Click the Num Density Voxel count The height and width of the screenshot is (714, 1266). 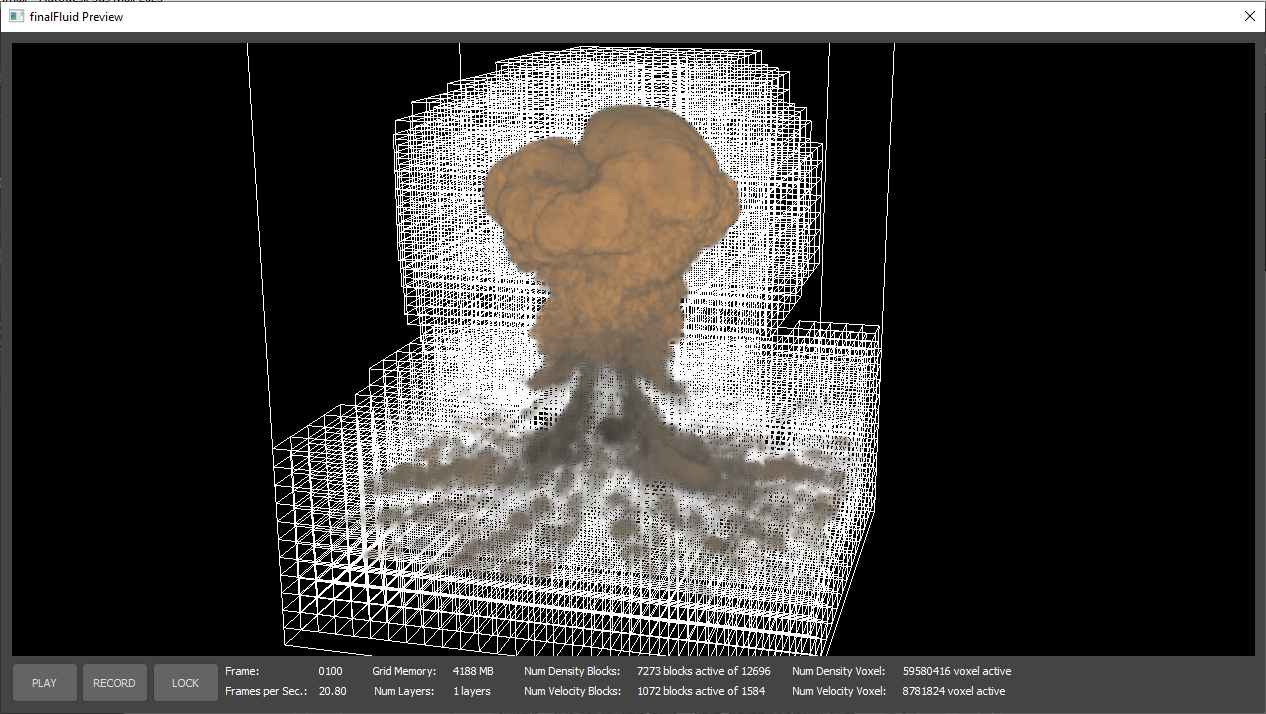(x=956, y=671)
